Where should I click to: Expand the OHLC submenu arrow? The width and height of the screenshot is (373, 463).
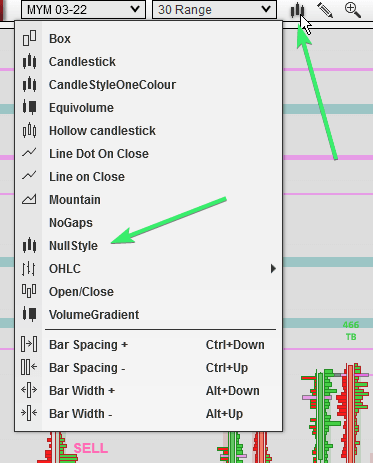[273, 268]
